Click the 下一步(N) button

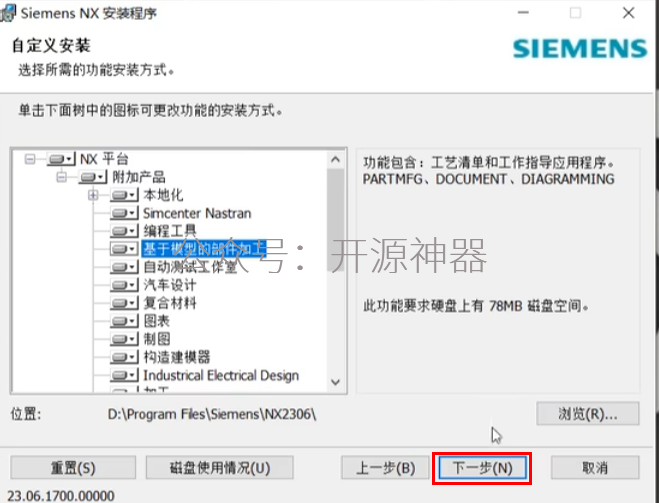click(482, 468)
